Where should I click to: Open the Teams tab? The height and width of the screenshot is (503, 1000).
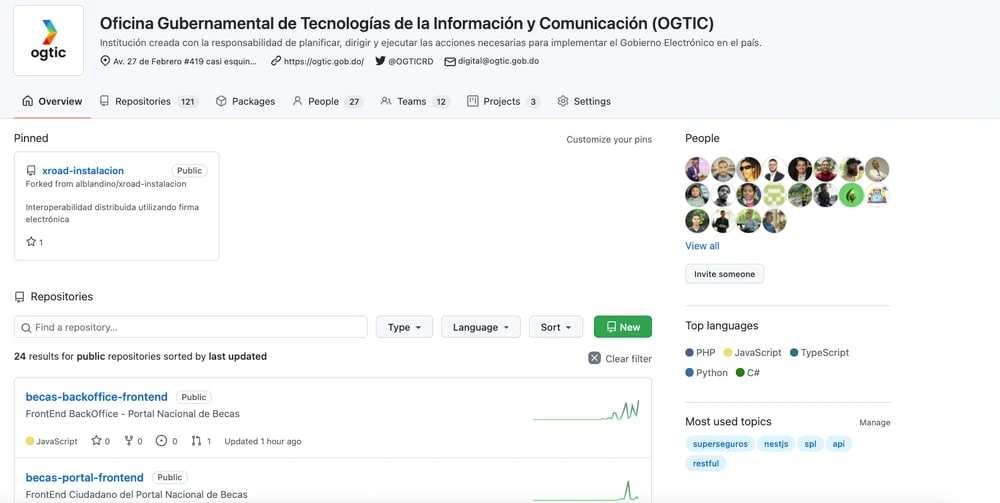tap(415, 101)
